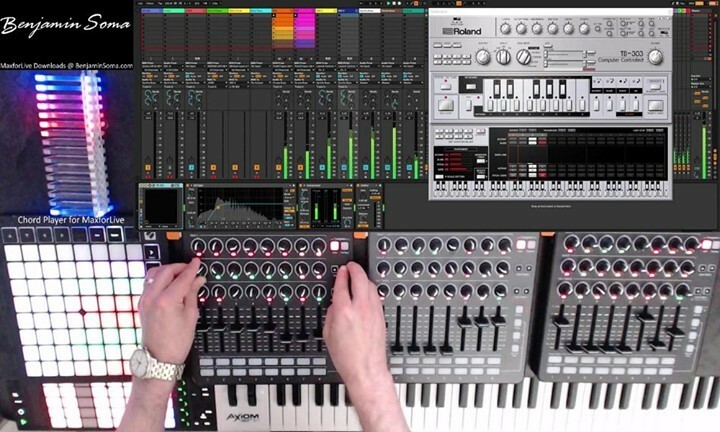Click red button below TB-303 horizontal sliders
The width and height of the screenshot is (720, 432).
pyautogui.click(x=590, y=69)
